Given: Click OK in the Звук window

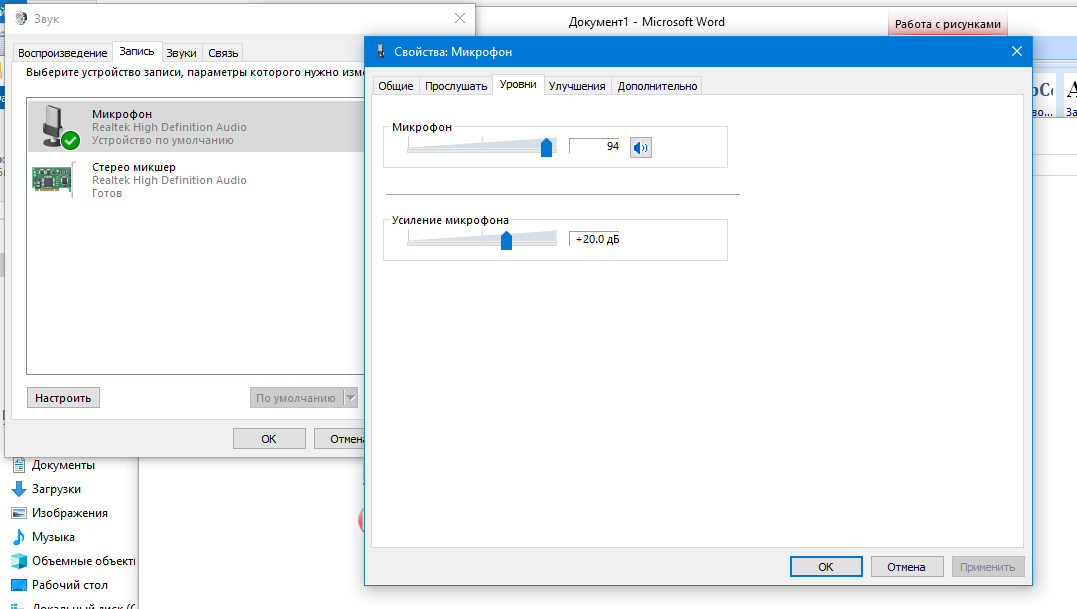Looking at the screenshot, I should click(269, 439).
